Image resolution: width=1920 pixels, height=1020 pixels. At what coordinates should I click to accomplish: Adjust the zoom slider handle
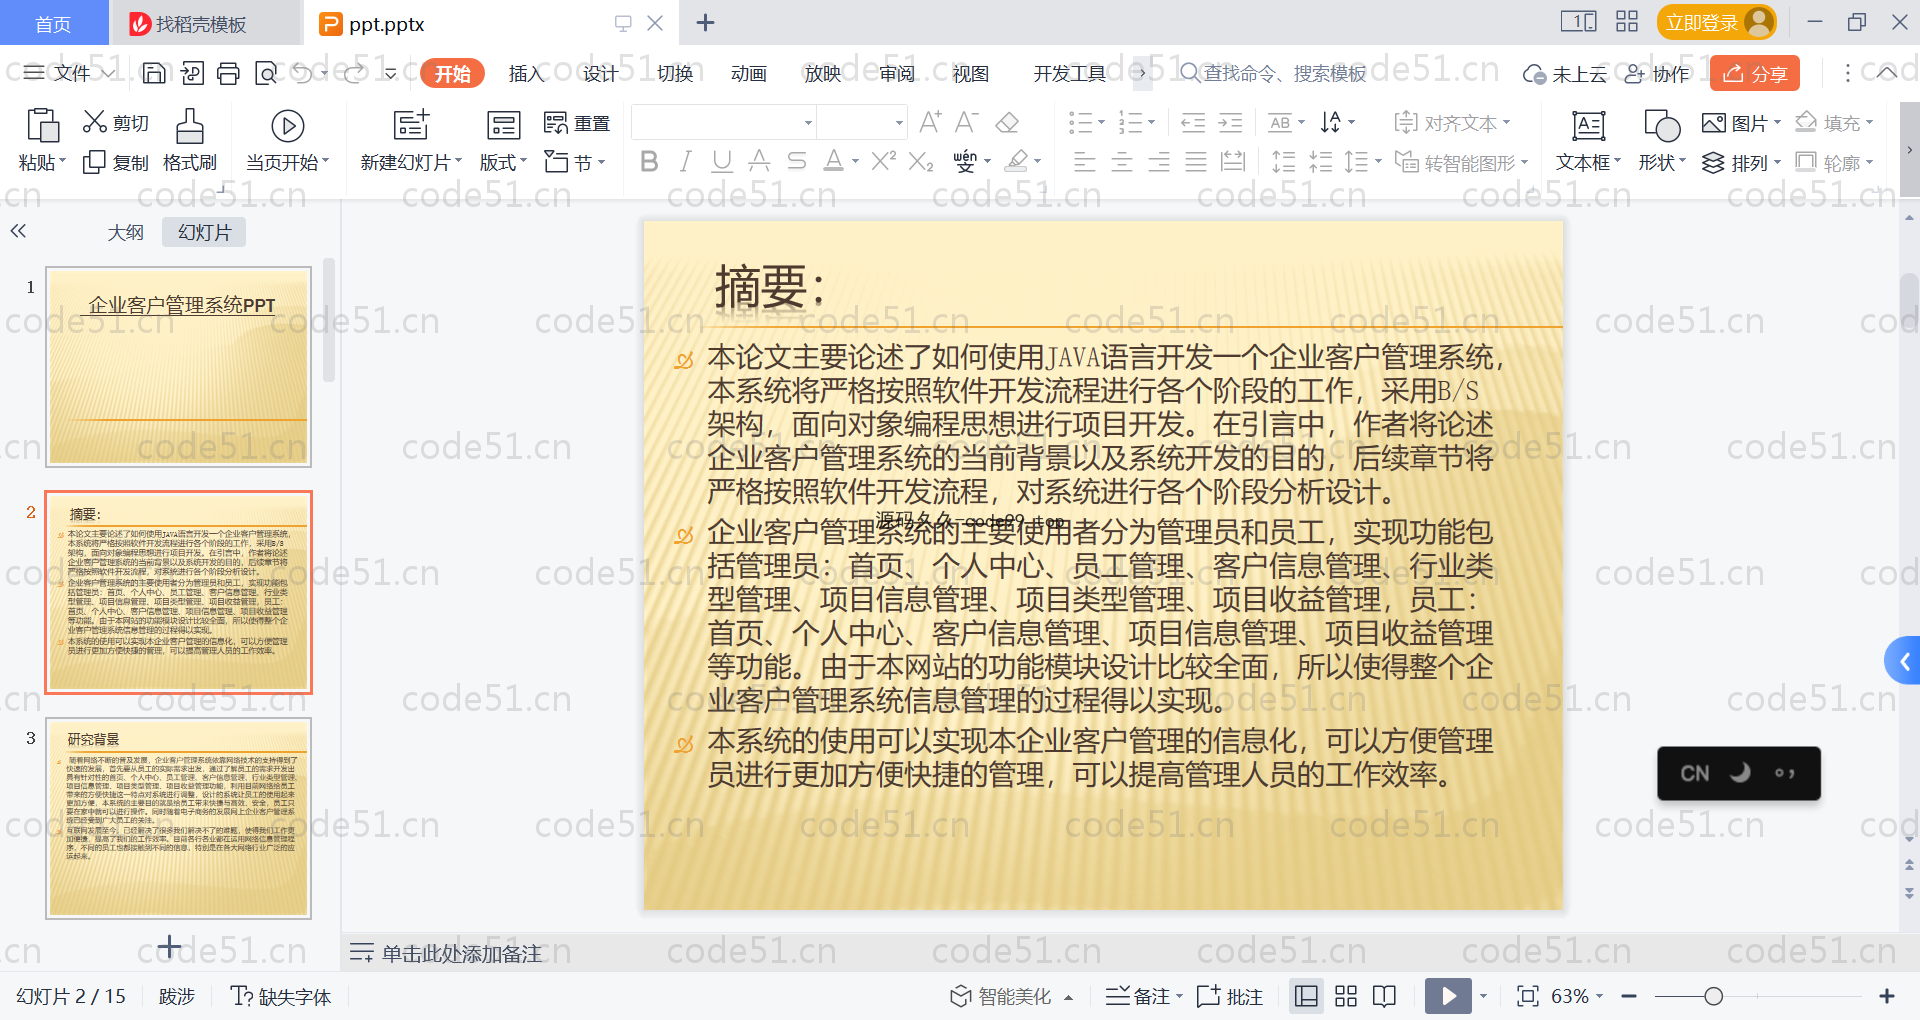1713,996
